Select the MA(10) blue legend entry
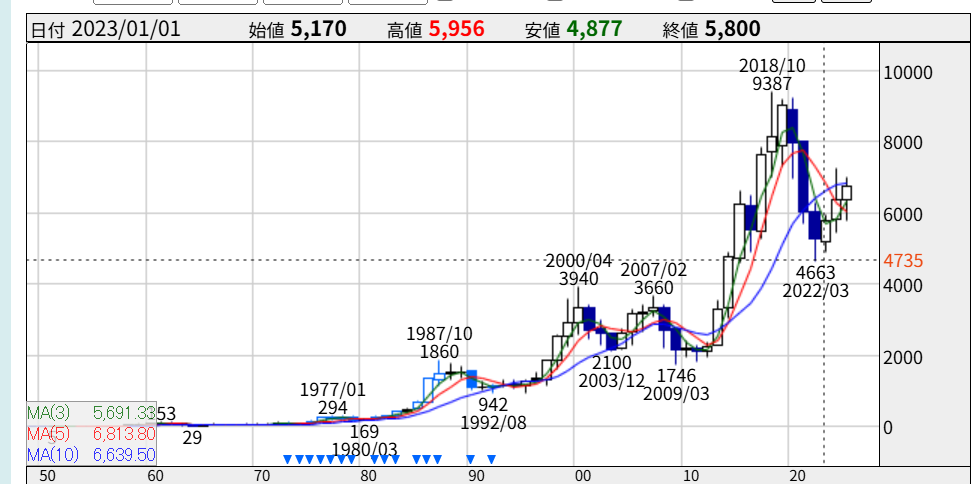The height and width of the screenshot is (484, 976). click(90, 455)
